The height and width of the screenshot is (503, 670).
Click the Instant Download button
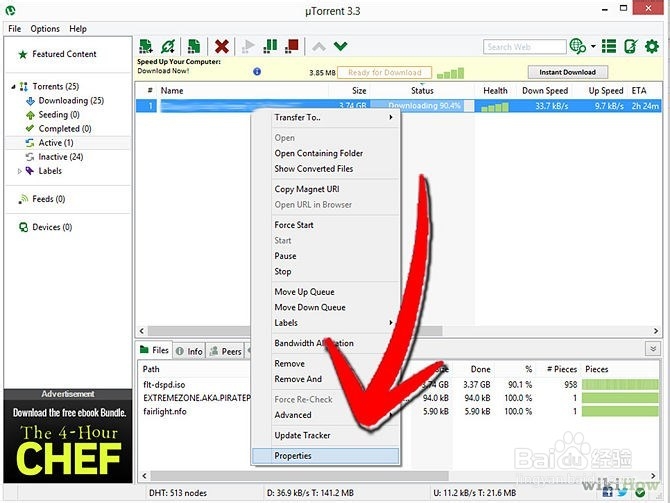[567, 72]
